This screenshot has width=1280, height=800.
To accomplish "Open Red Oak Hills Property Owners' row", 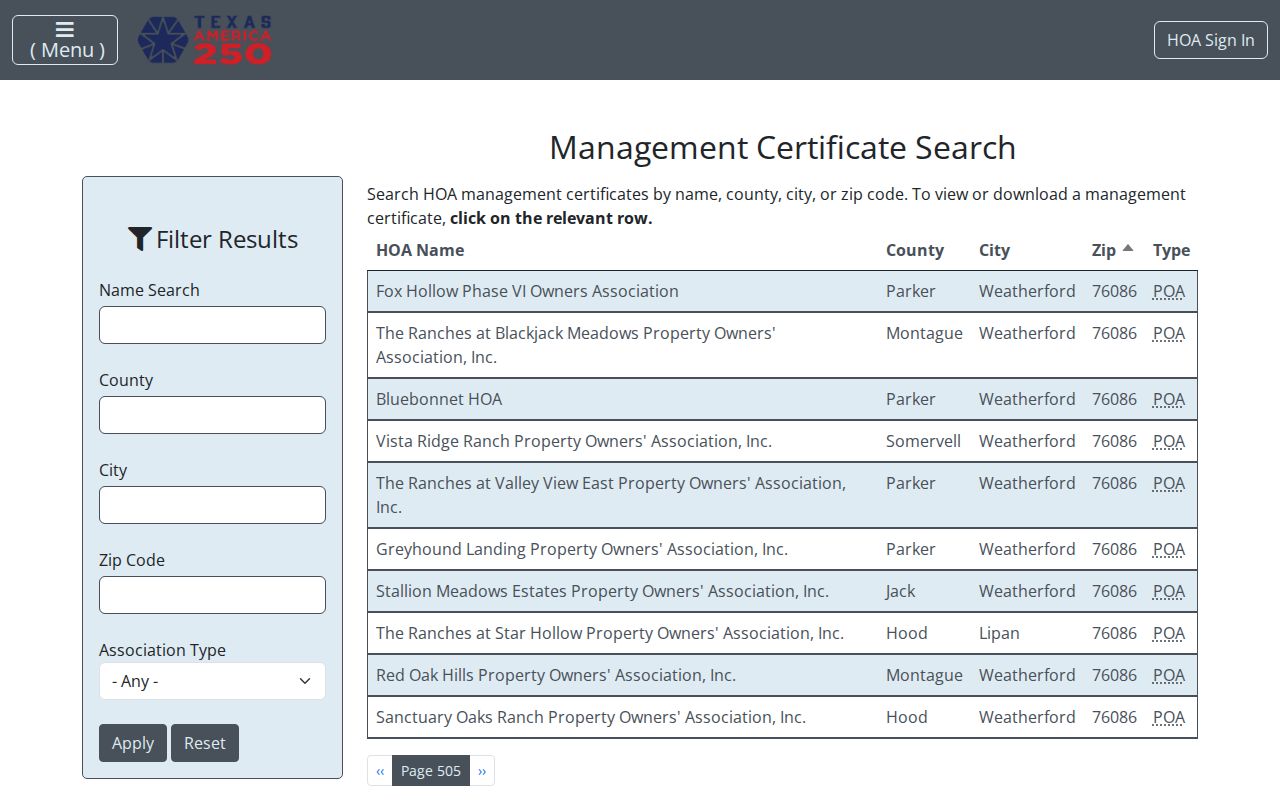I will click(782, 675).
